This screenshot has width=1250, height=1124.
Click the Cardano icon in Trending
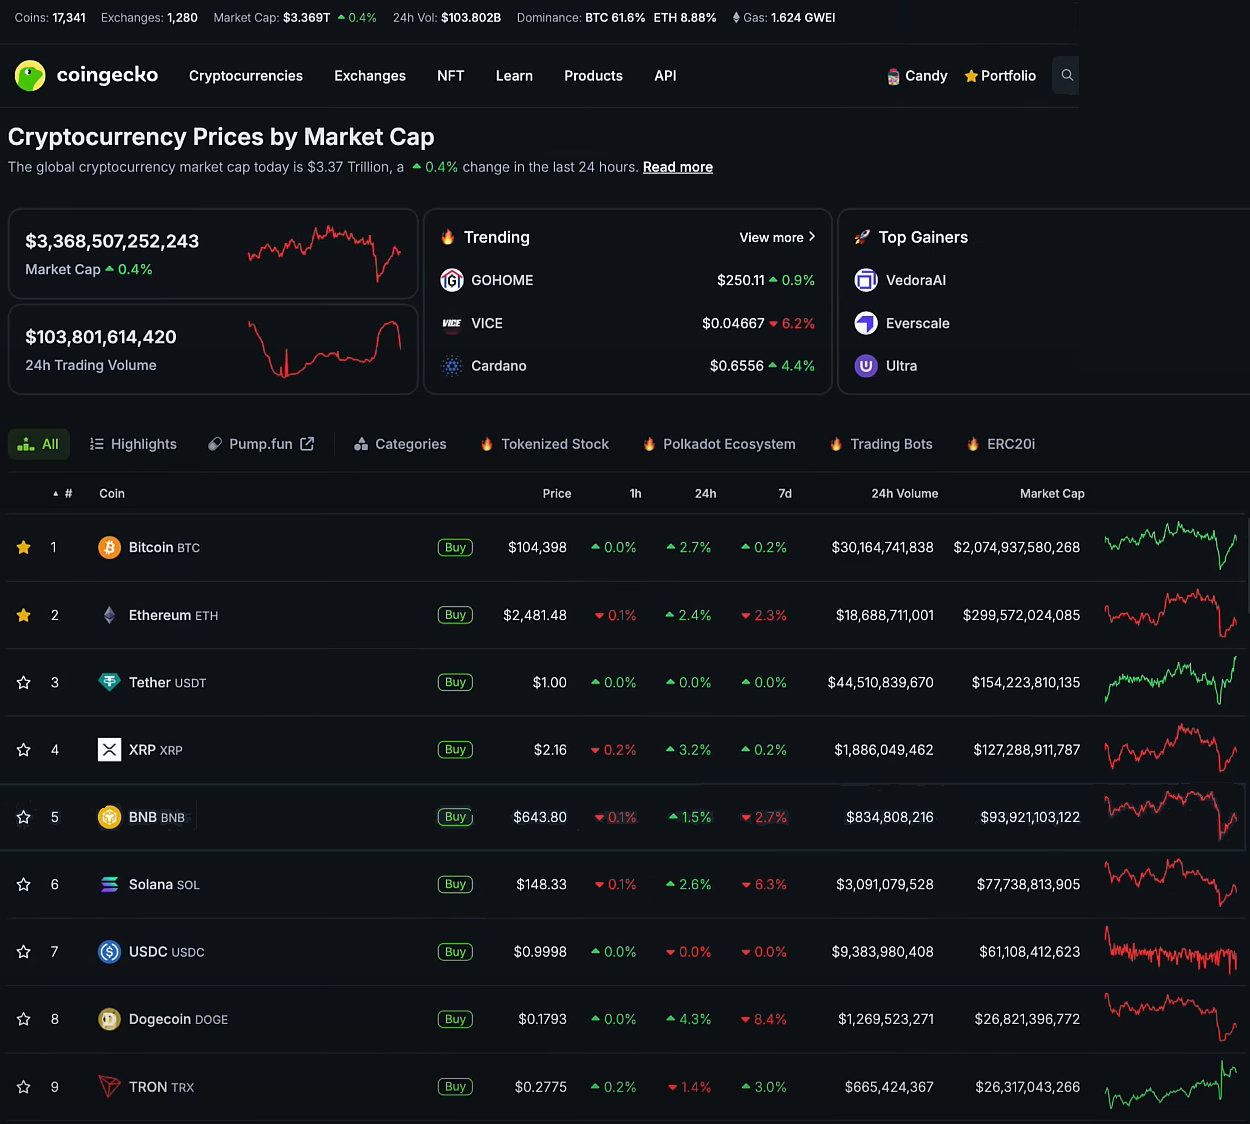452,366
